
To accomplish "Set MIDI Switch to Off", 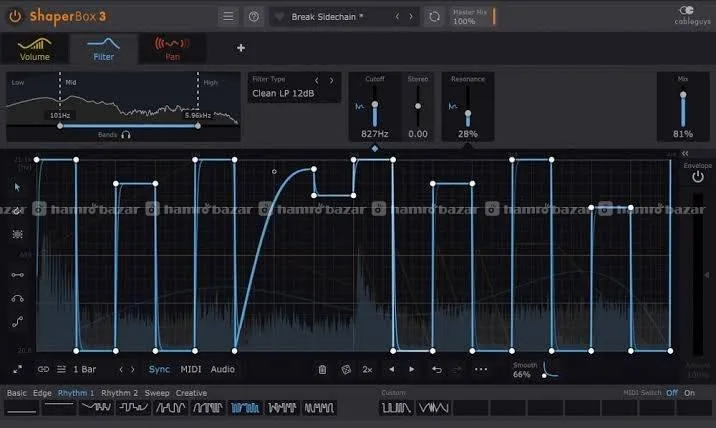I will tap(672, 393).
